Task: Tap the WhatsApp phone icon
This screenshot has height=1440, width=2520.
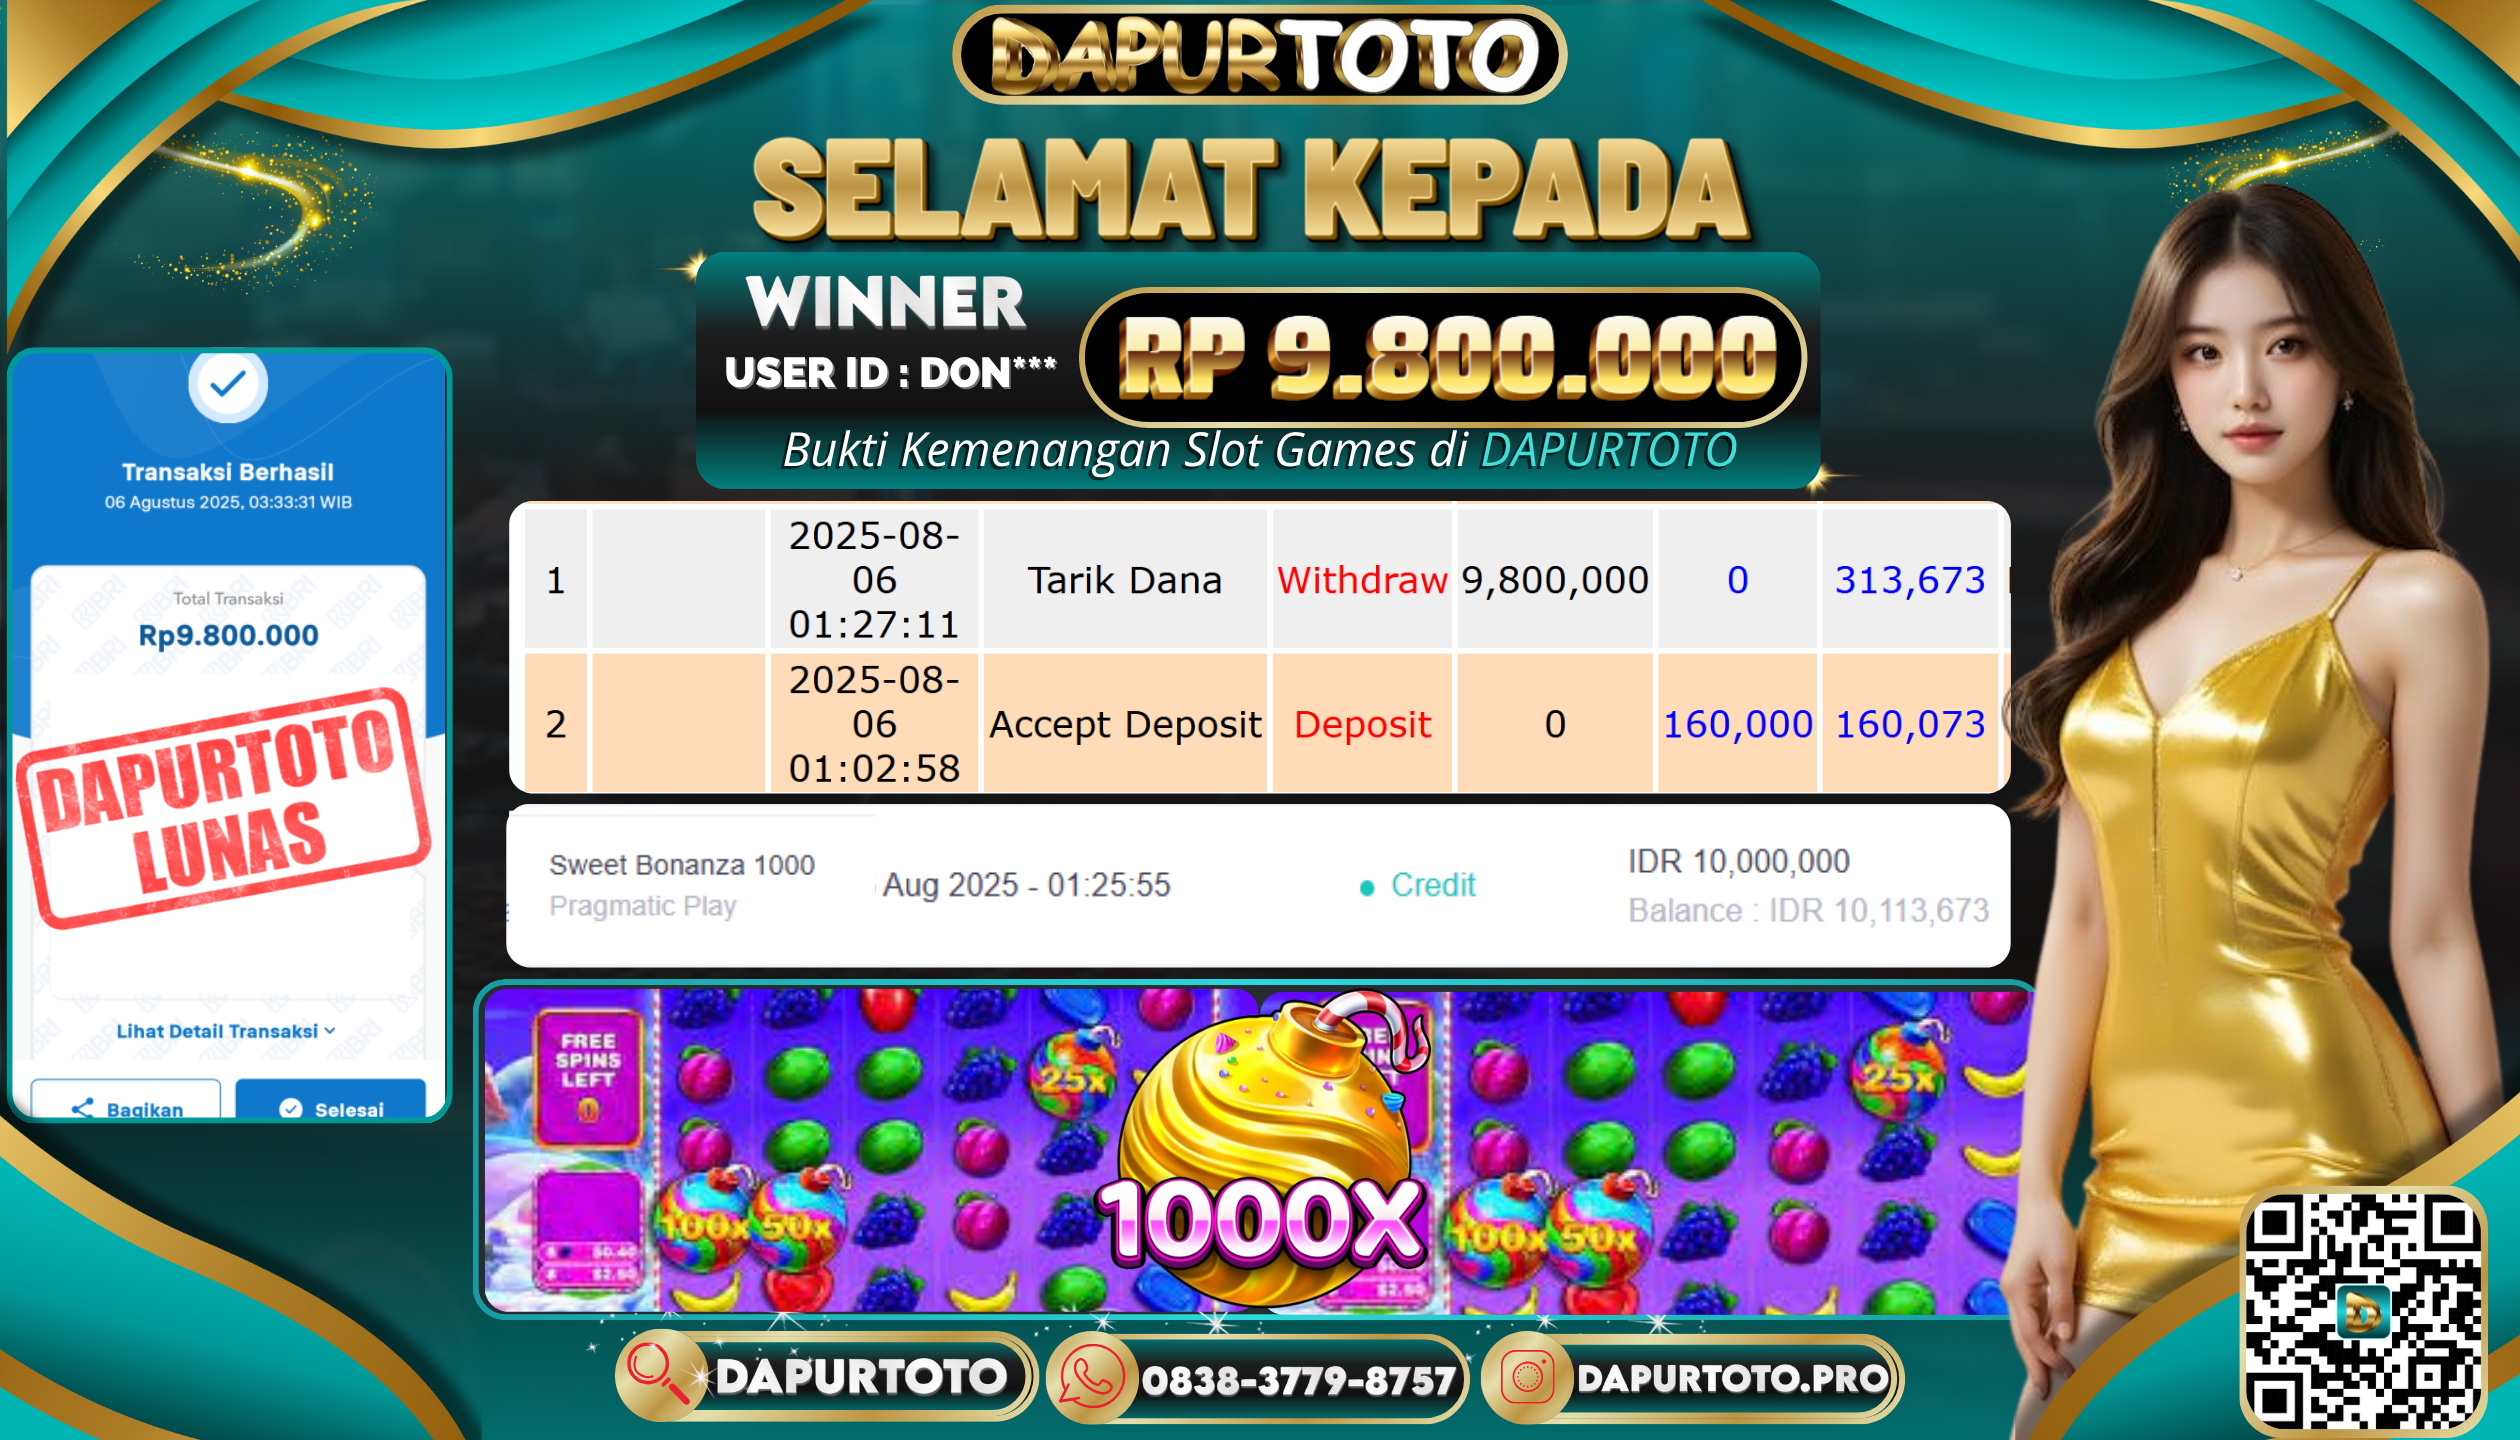Action: [1091, 1379]
